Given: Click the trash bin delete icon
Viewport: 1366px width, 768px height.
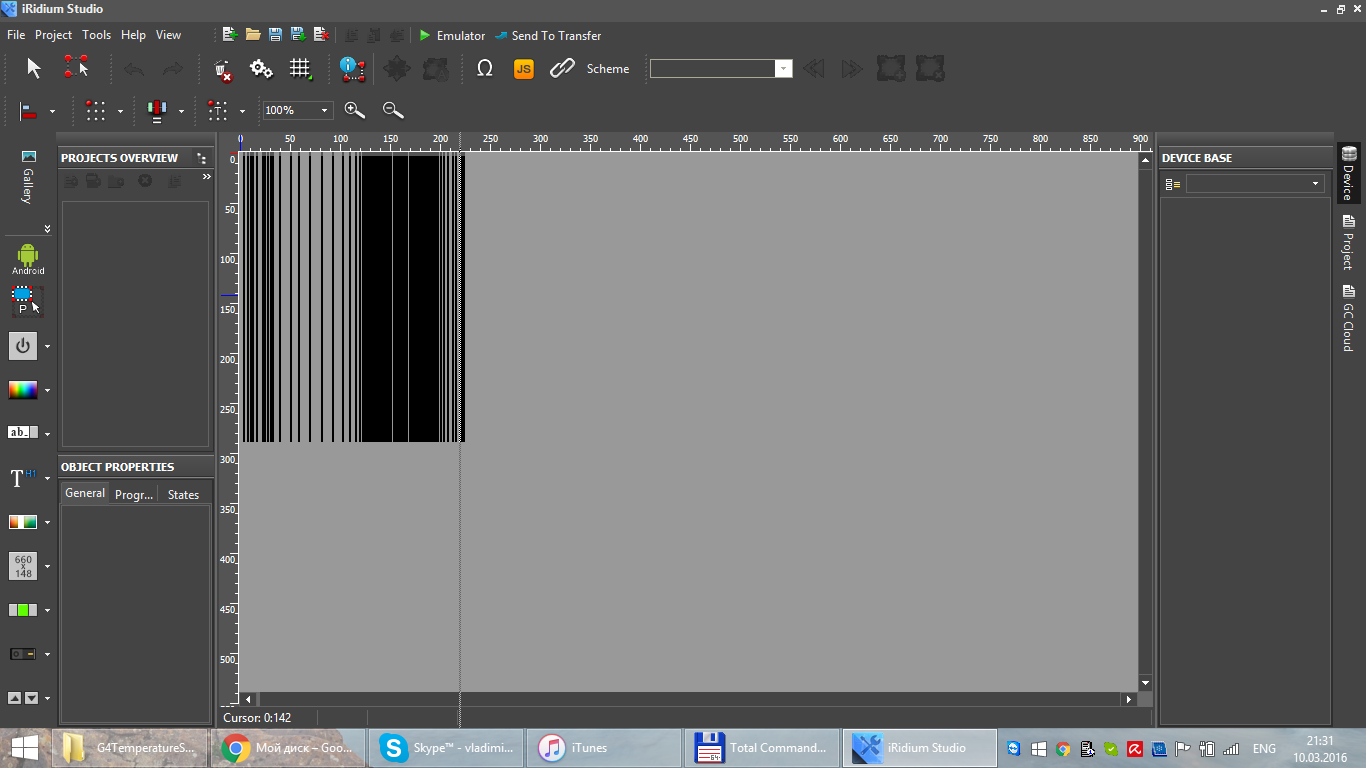Looking at the screenshot, I should tap(223, 69).
